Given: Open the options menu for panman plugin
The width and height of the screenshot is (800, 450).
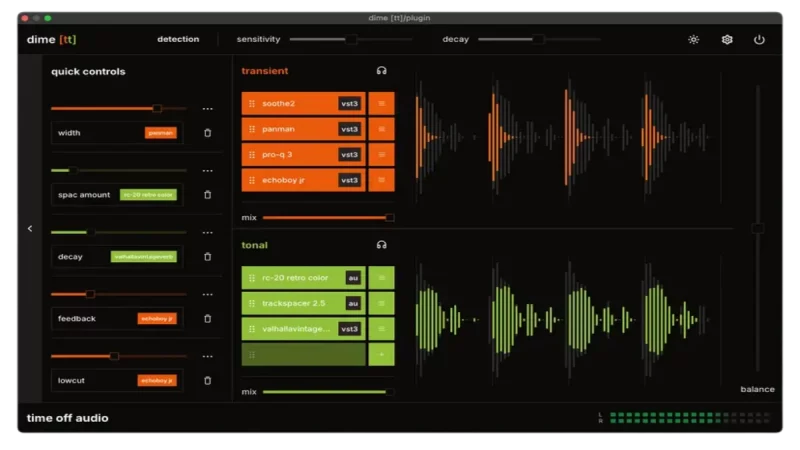Looking at the screenshot, I should coord(381,129).
